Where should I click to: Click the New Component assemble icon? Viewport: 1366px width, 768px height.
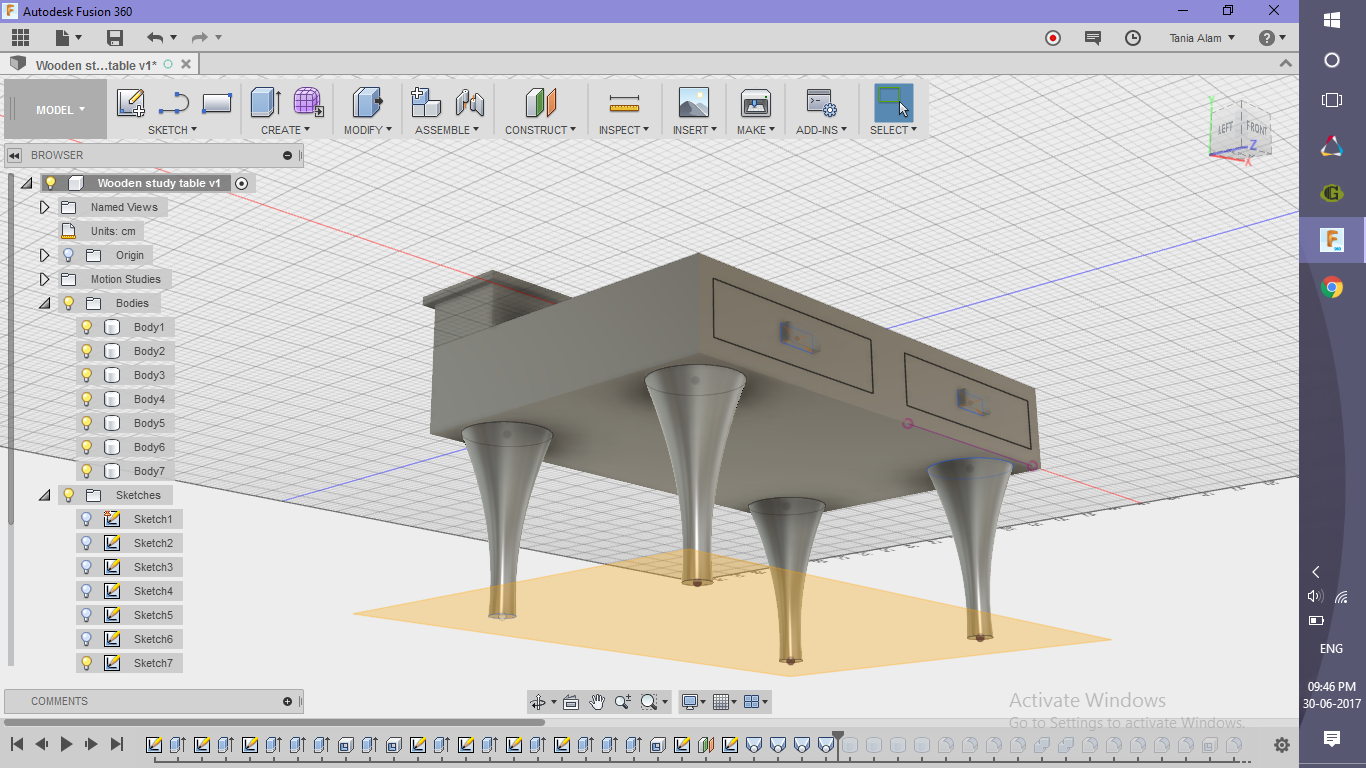[x=426, y=103]
